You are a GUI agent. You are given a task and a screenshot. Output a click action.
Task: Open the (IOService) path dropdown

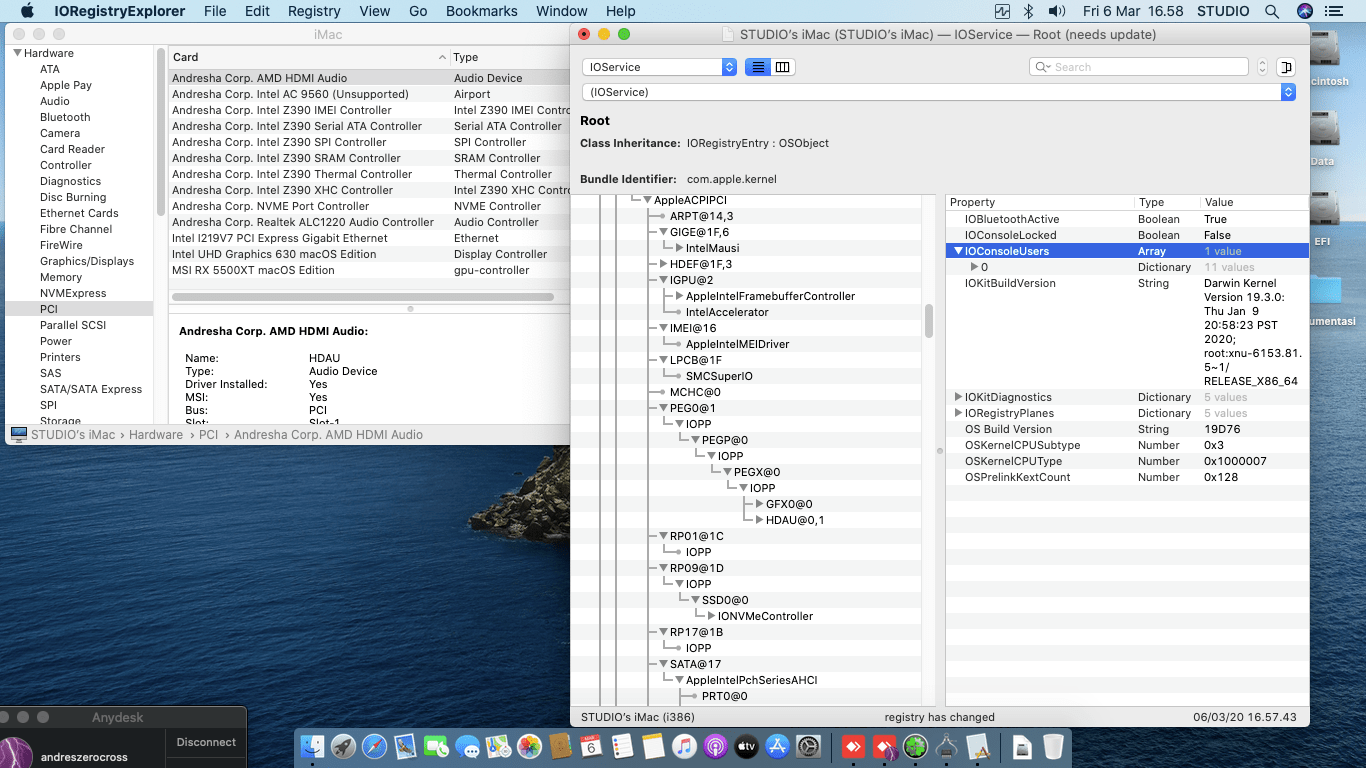point(939,92)
